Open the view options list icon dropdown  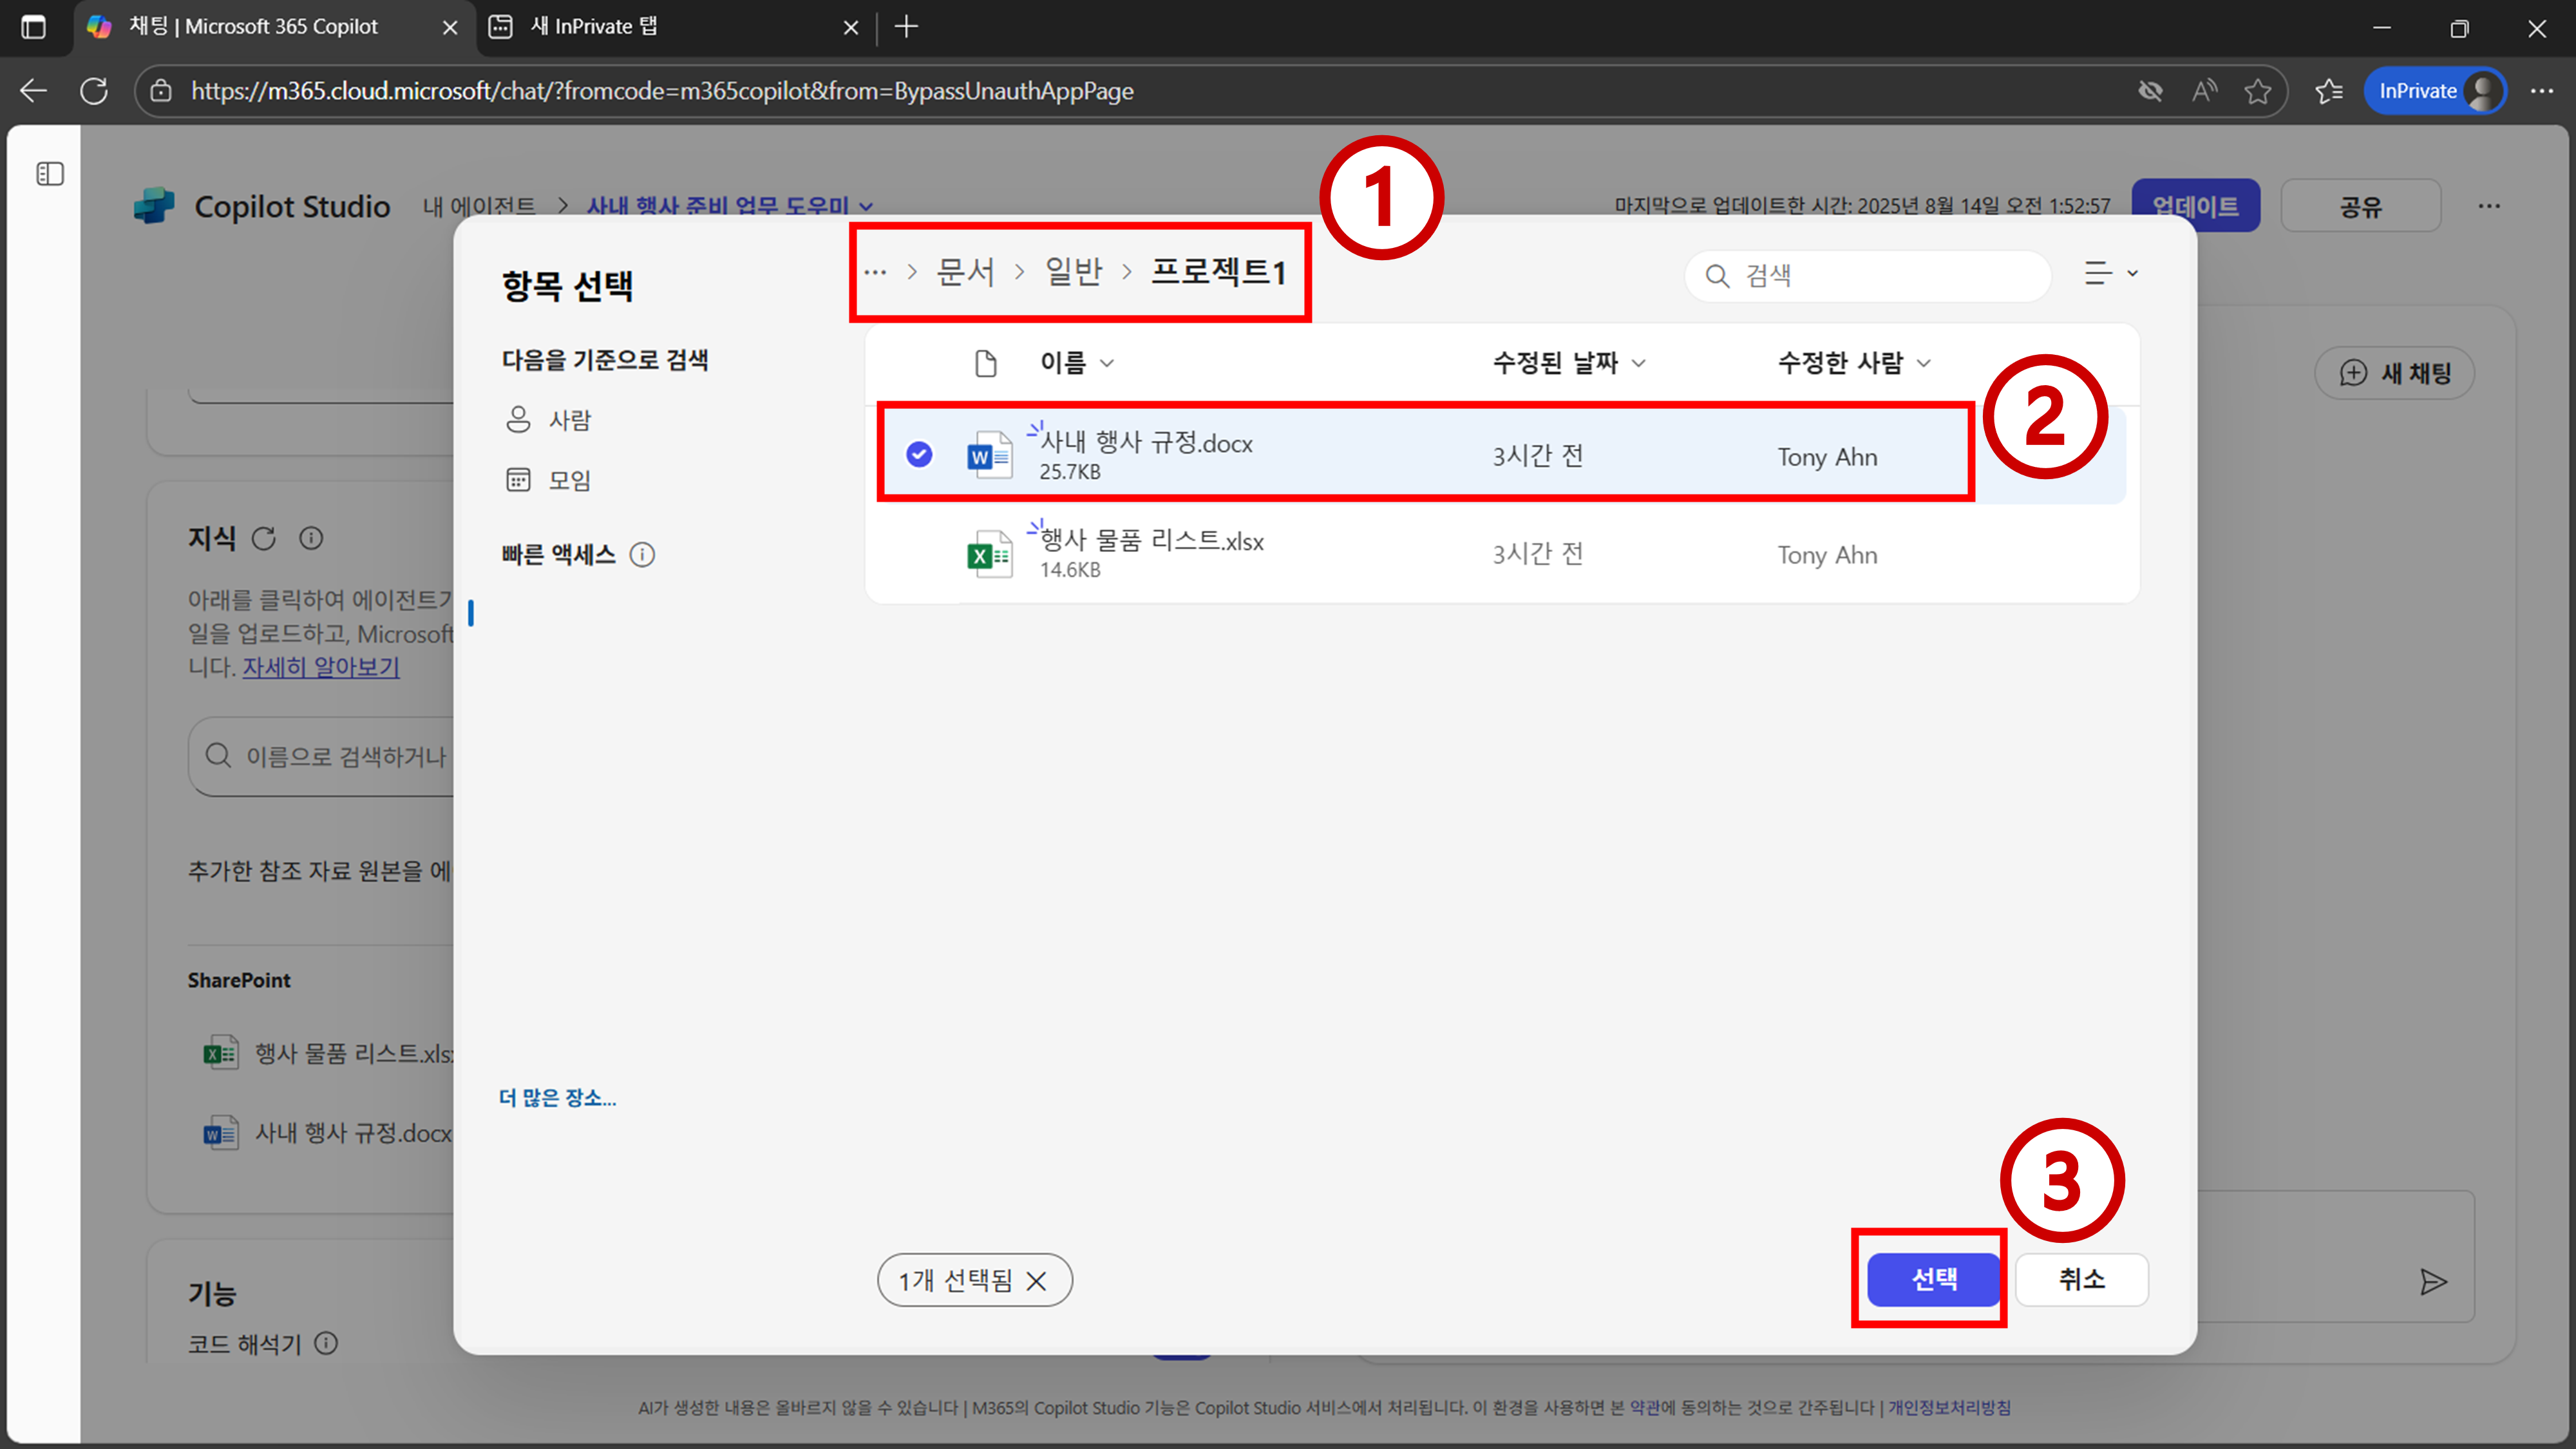click(2109, 273)
